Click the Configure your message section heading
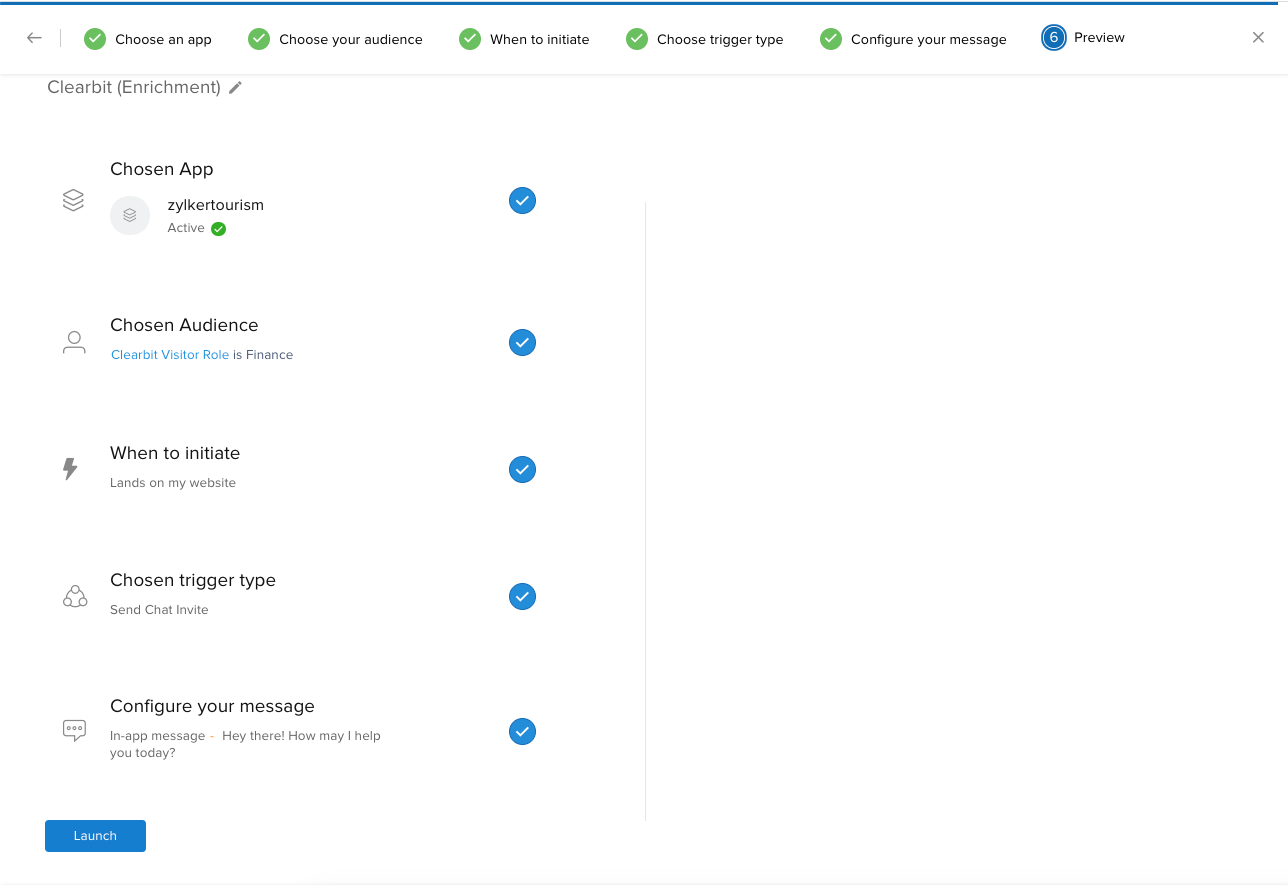Image resolution: width=1288 pixels, height=885 pixels. pos(212,706)
